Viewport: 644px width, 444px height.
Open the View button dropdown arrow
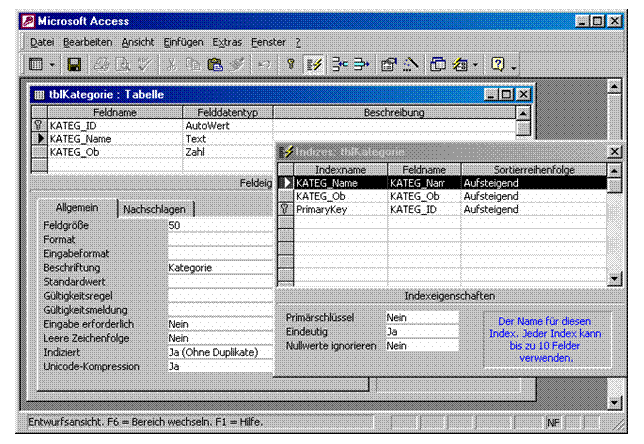(52, 64)
